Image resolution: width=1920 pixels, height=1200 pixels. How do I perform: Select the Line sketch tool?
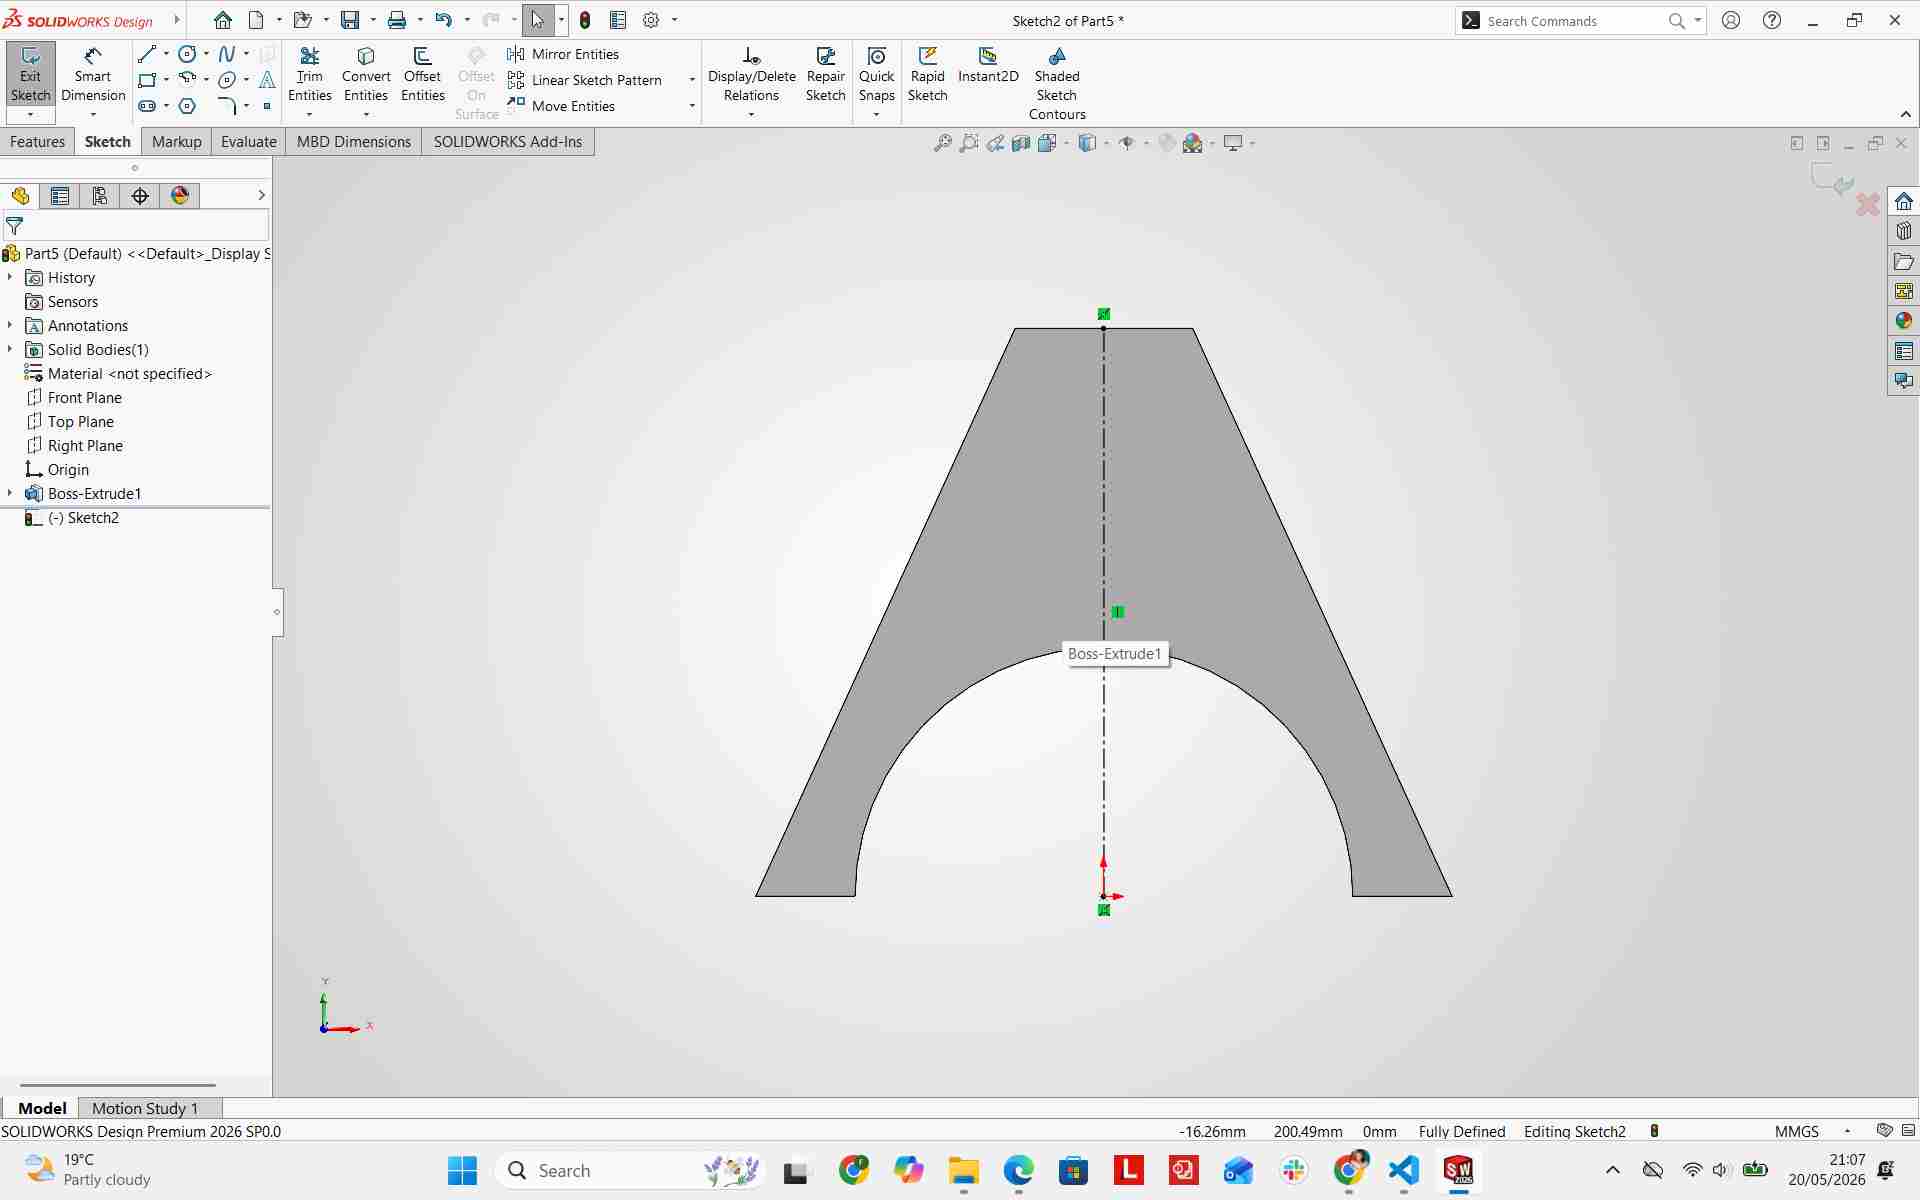pyautogui.click(x=147, y=54)
